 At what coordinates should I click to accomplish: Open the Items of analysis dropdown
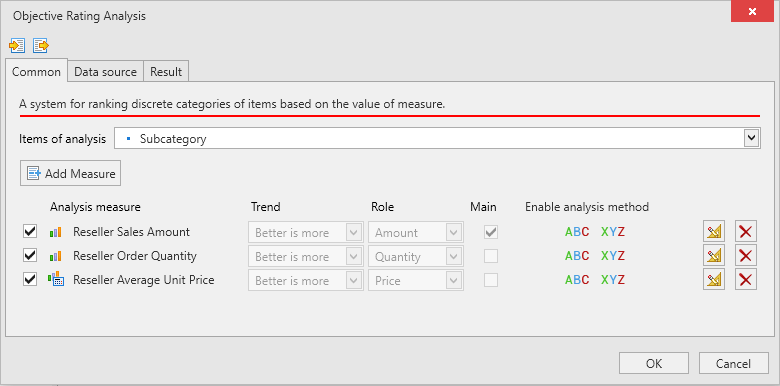[x=751, y=138]
